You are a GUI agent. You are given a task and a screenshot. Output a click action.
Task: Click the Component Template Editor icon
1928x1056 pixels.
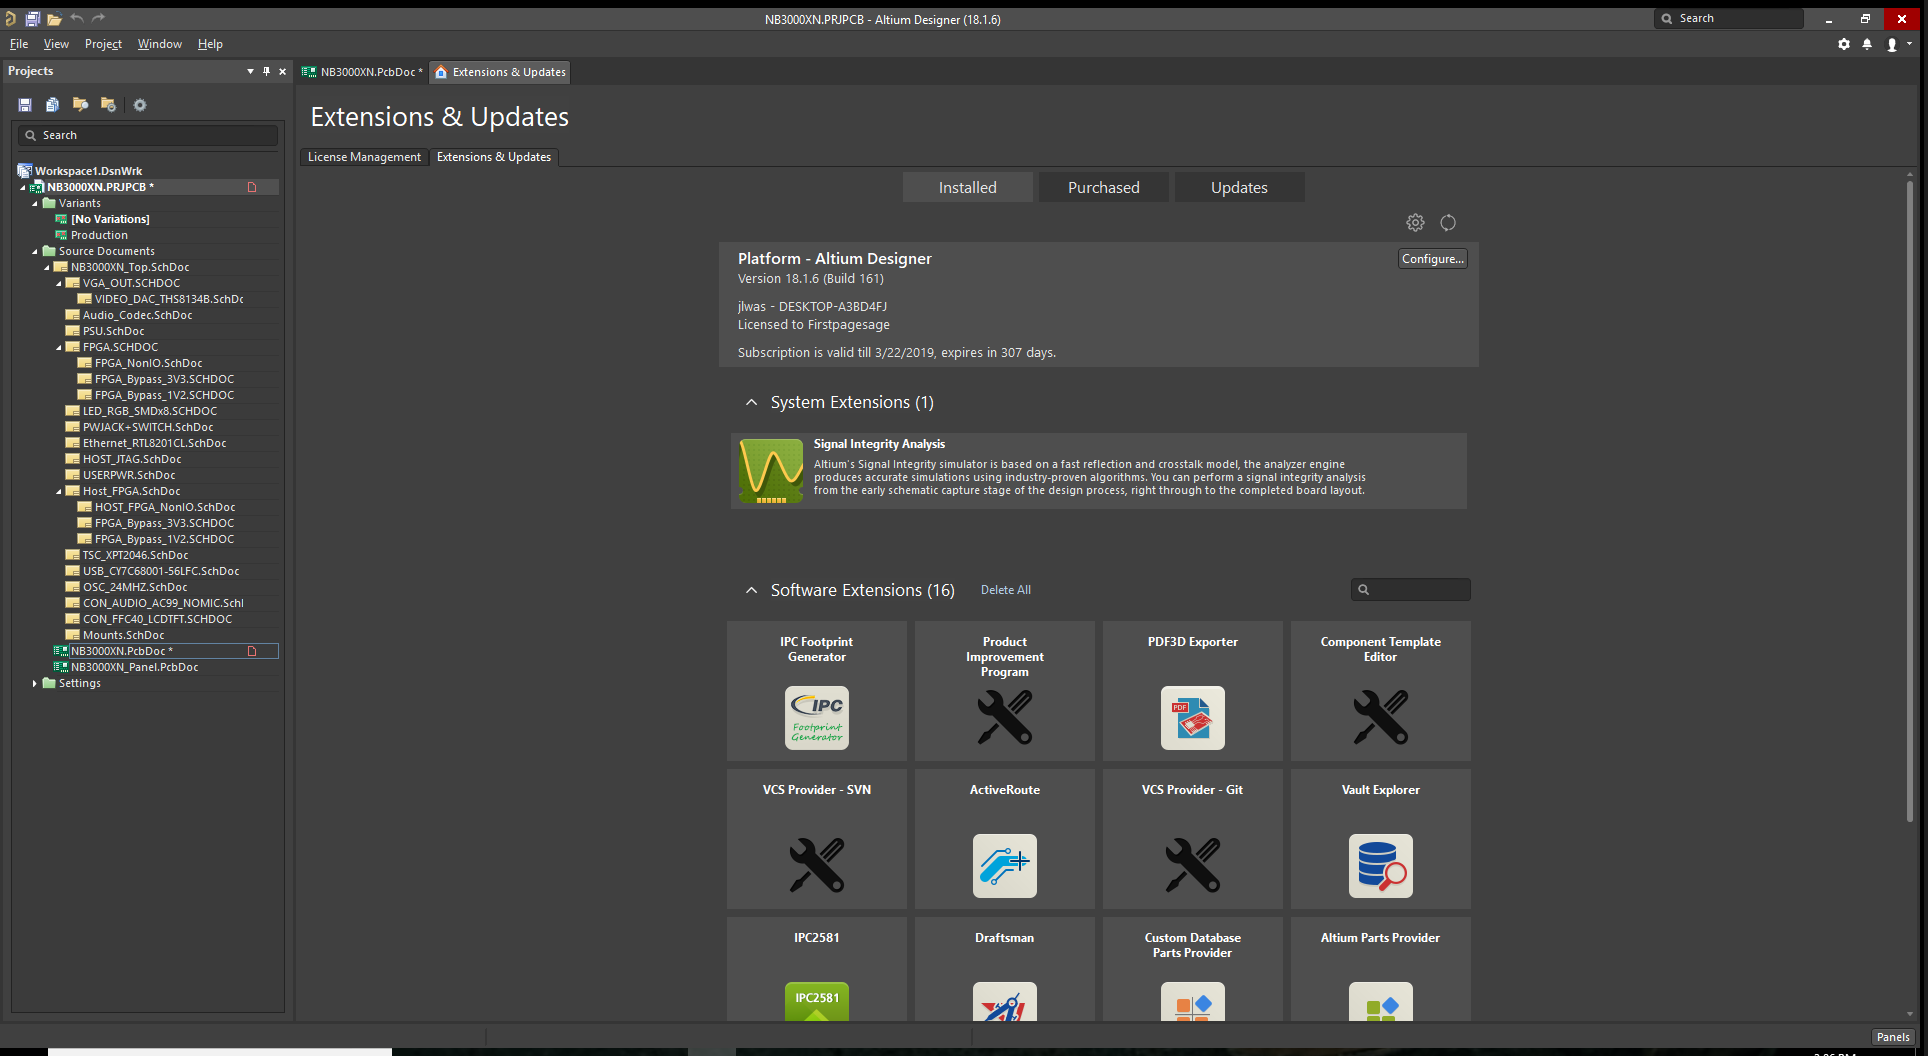1381,718
